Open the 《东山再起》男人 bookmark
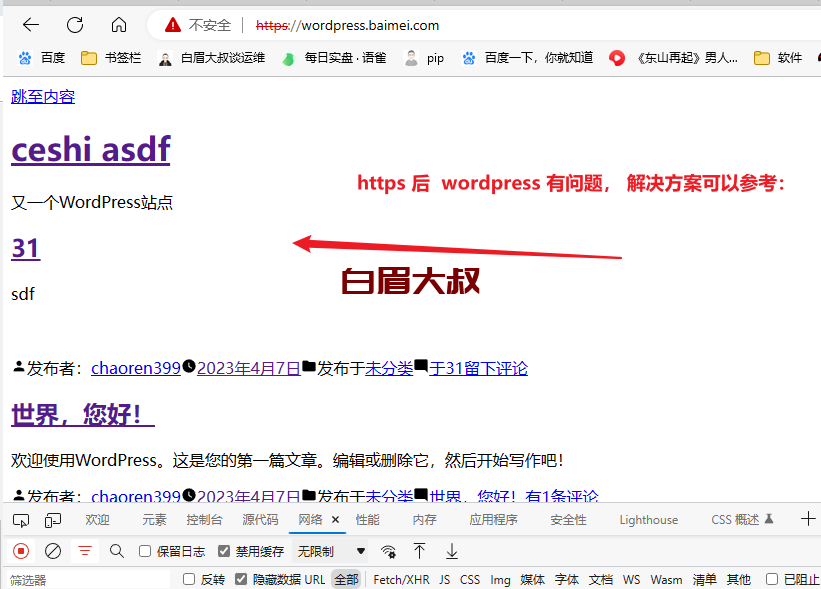The height and width of the screenshot is (589, 821). point(673,58)
